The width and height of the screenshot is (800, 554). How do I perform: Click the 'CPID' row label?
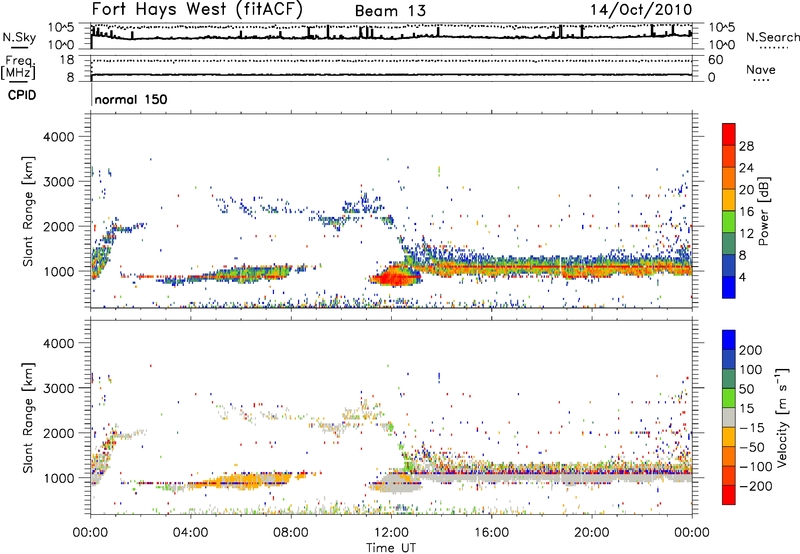click(x=22, y=95)
